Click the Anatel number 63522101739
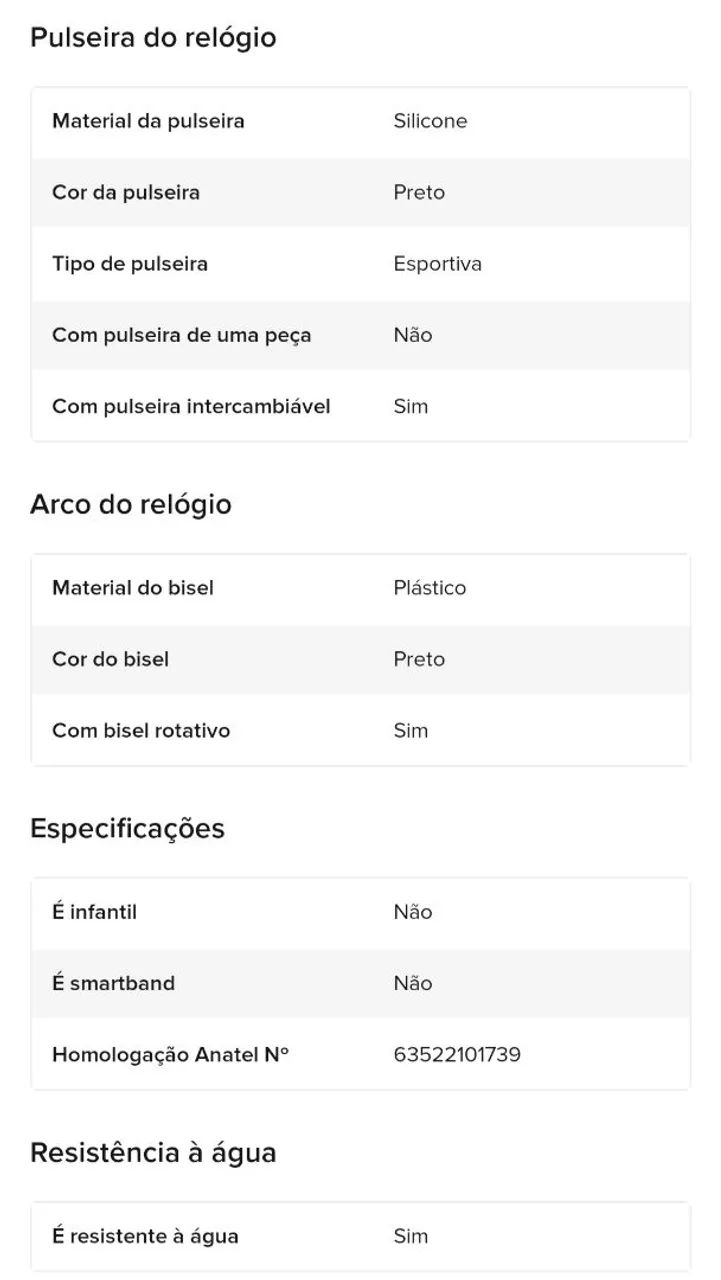The height and width of the screenshot is (1280, 721). 457,1055
